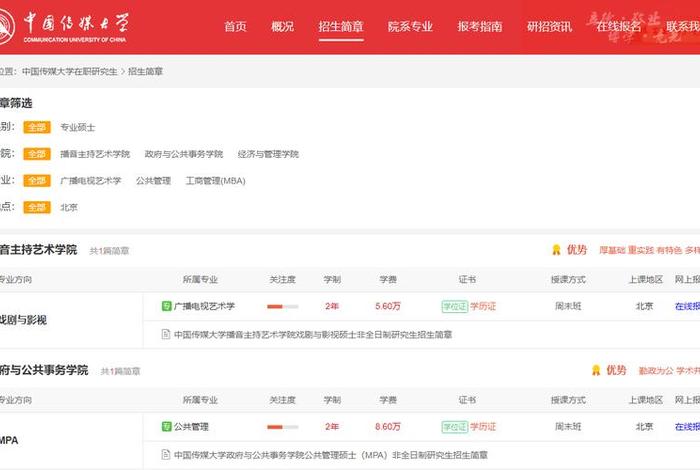Follow the 中国传媒大学在职研究生 breadcrumb link

pyautogui.click(x=70, y=71)
